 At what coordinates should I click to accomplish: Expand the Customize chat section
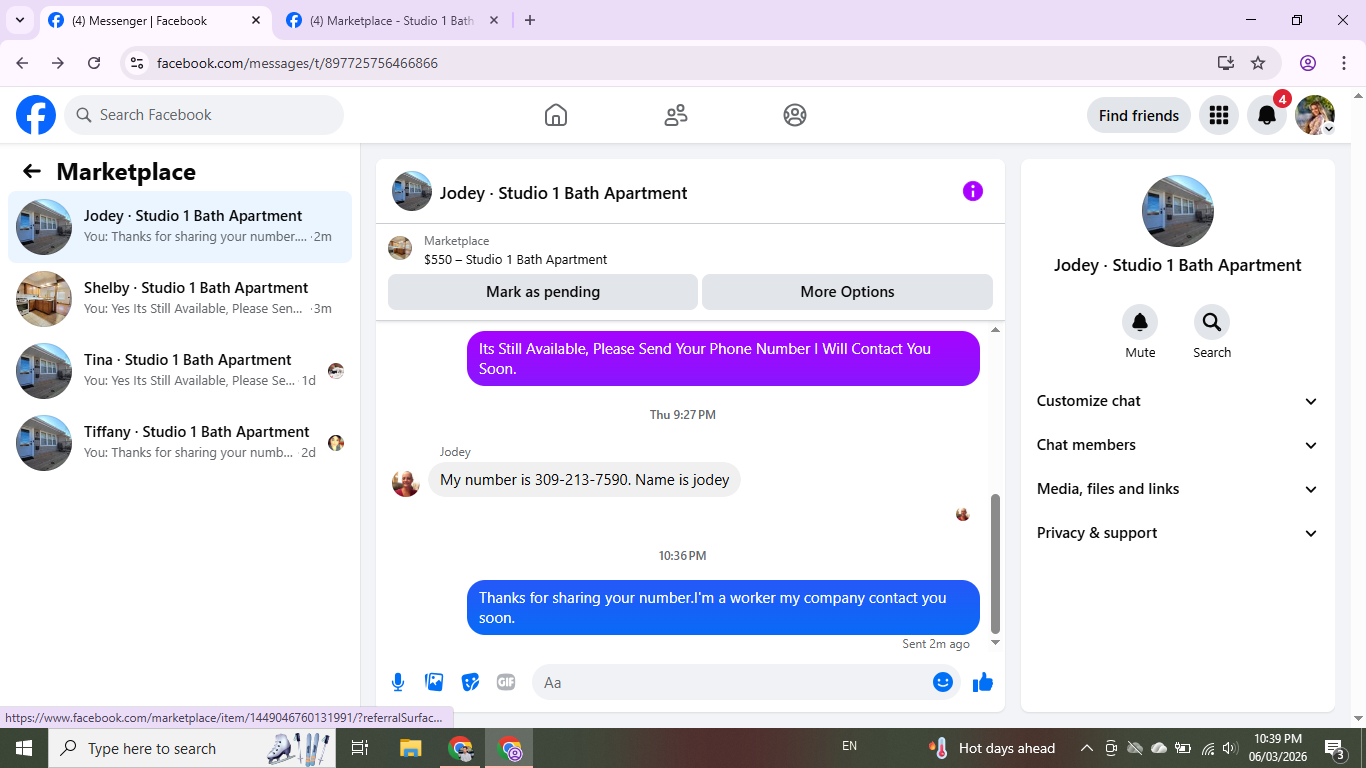[x=1178, y=401]
